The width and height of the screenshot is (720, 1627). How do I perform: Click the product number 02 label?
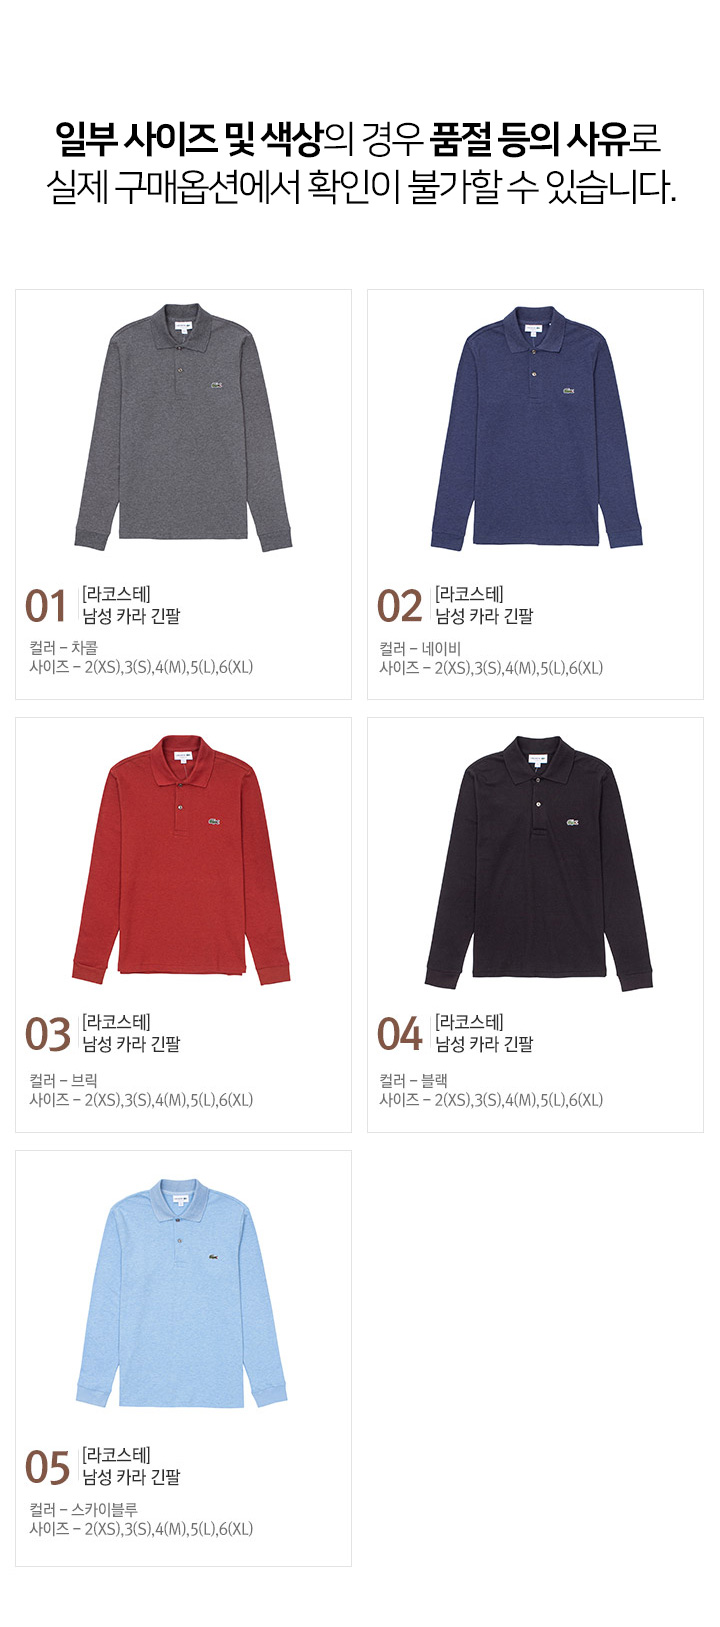(399, 606)
